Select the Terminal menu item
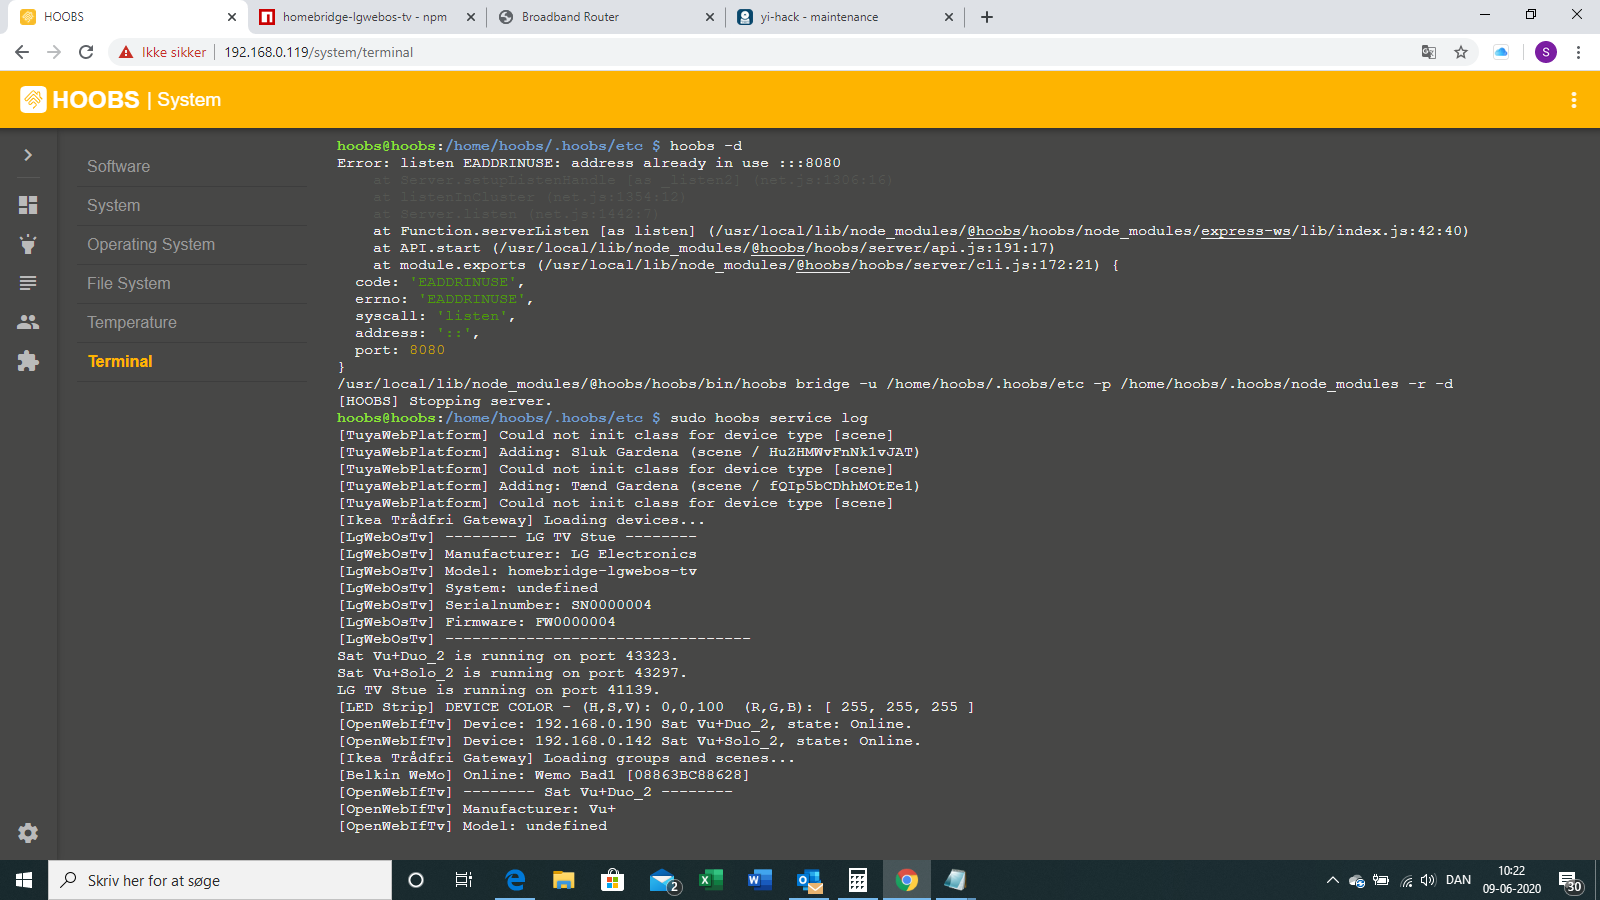This screenshot has height=900, width=1600. click(x=192, y=362)
